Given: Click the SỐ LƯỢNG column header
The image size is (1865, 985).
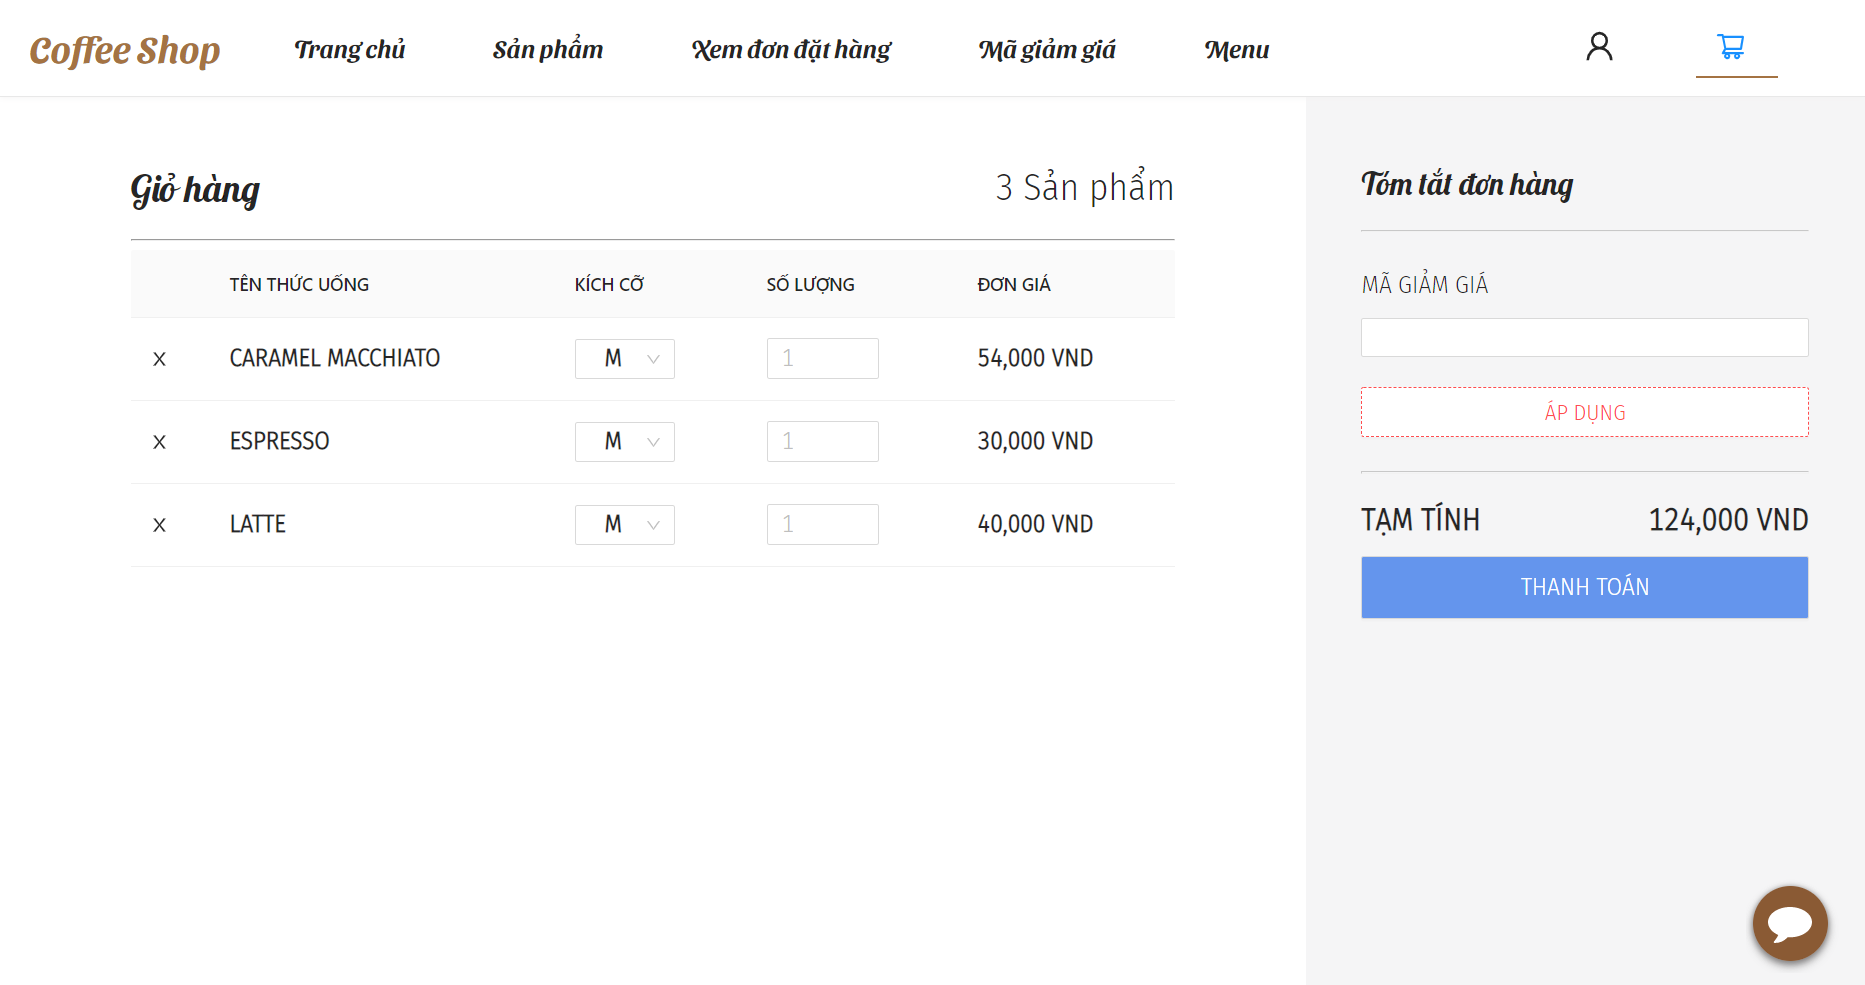Looking at the screenshot, I should (811, 284).
